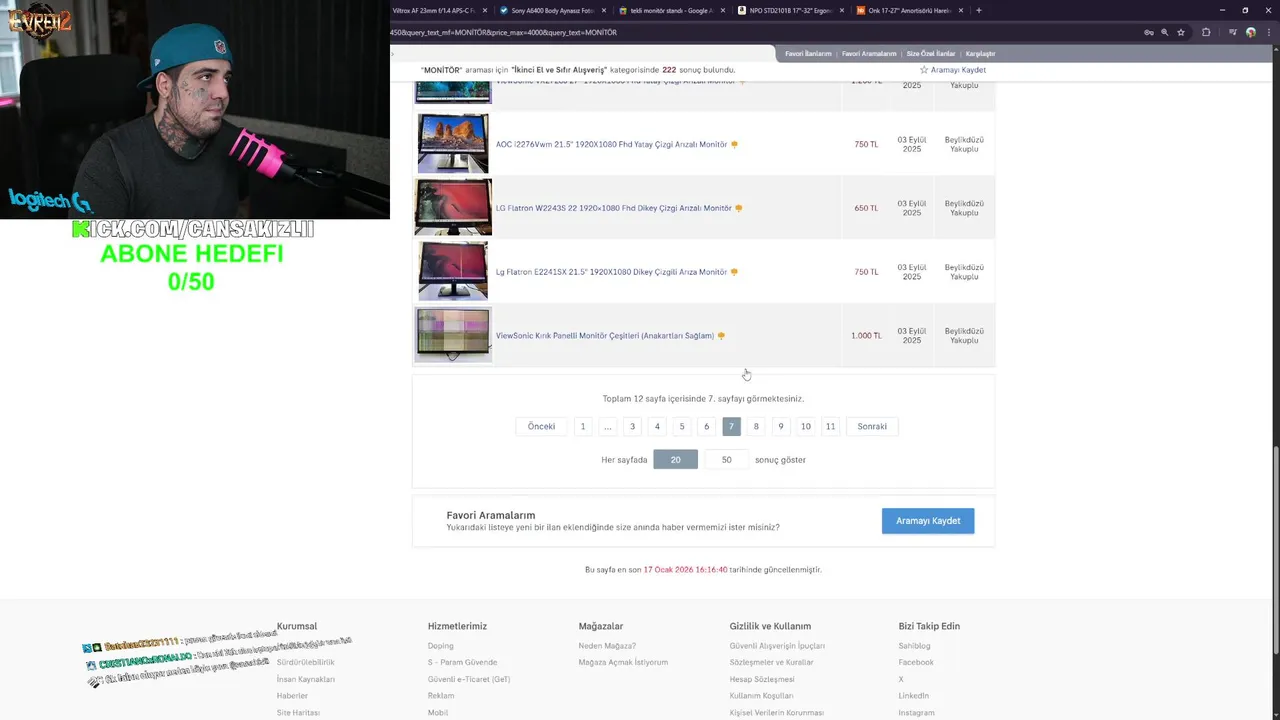Viewport: 1280px width, 720px height.
Task: Close the tekli monitör standı tab
Action: pyautogui.click(x=723, y=10)
